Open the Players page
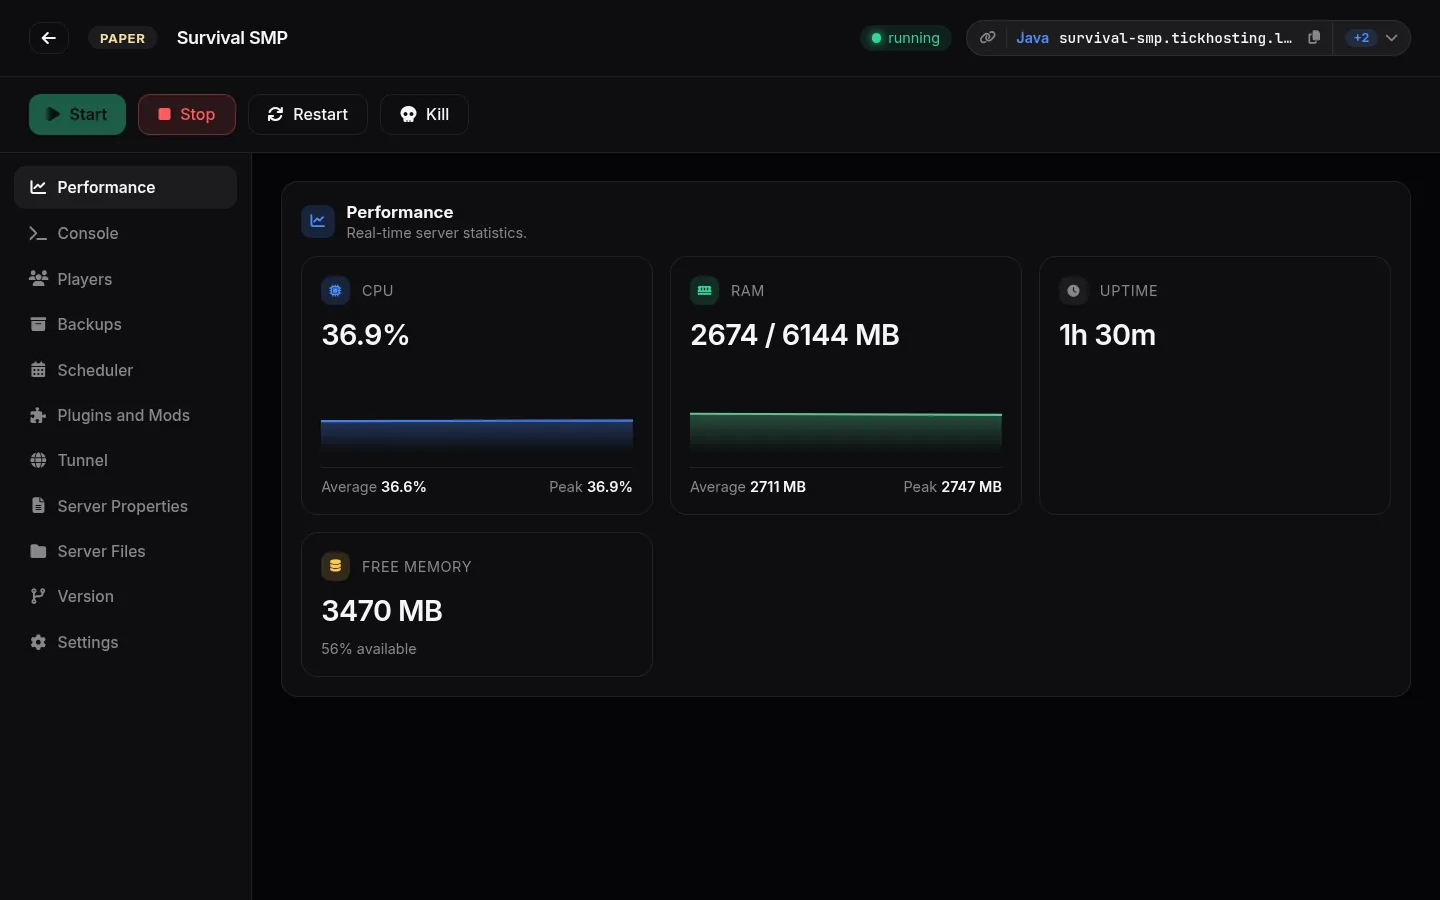The height and width of the screenshot is (900, 1440). [x=125, y=279]
